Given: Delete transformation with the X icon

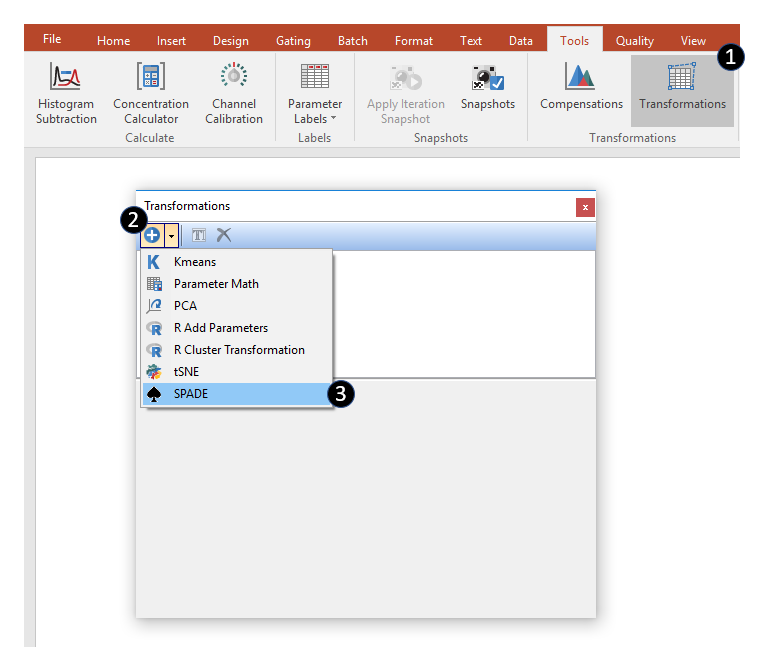Looking at the screenshot, I should tap(224, 235).
